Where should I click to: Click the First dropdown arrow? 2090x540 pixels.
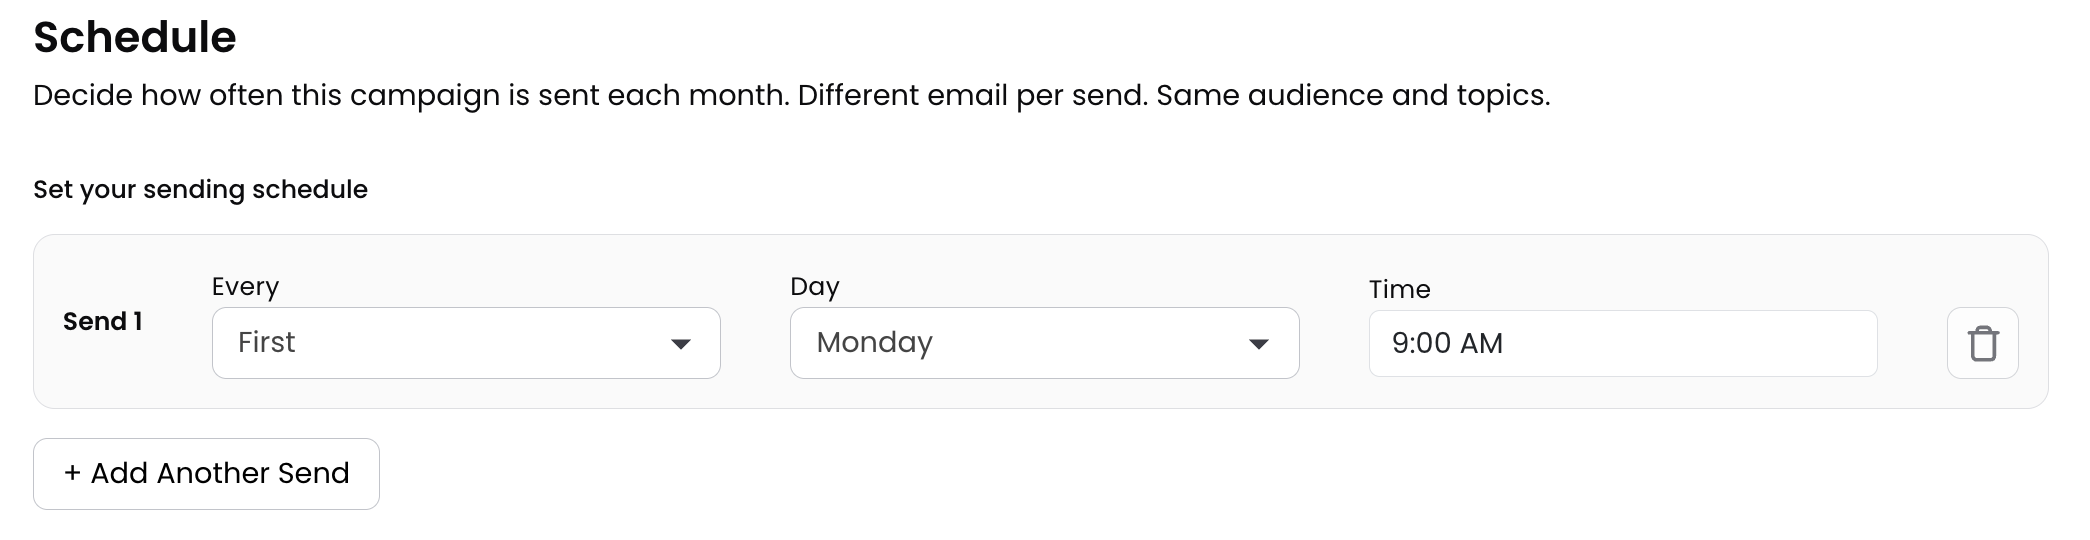[681, 344]
